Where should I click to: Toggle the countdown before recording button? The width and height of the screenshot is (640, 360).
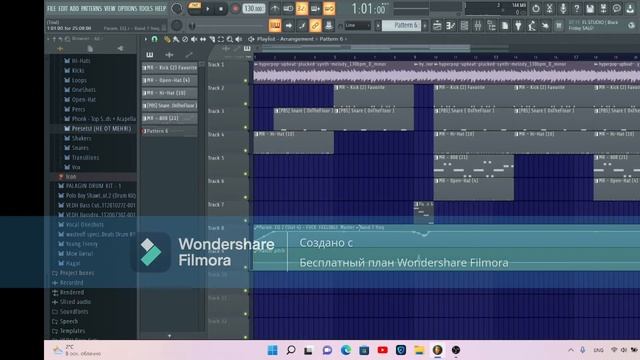tap(302, 9)
